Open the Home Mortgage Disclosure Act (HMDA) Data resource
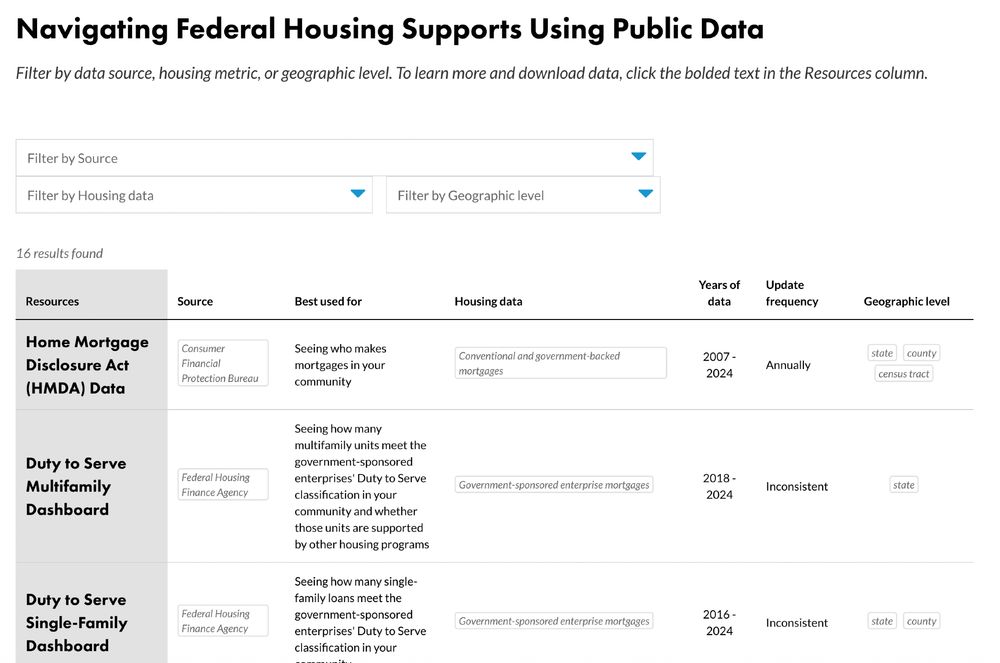Image resolution: width=1000 pixels, height=663 pixels. pos(87,365)
